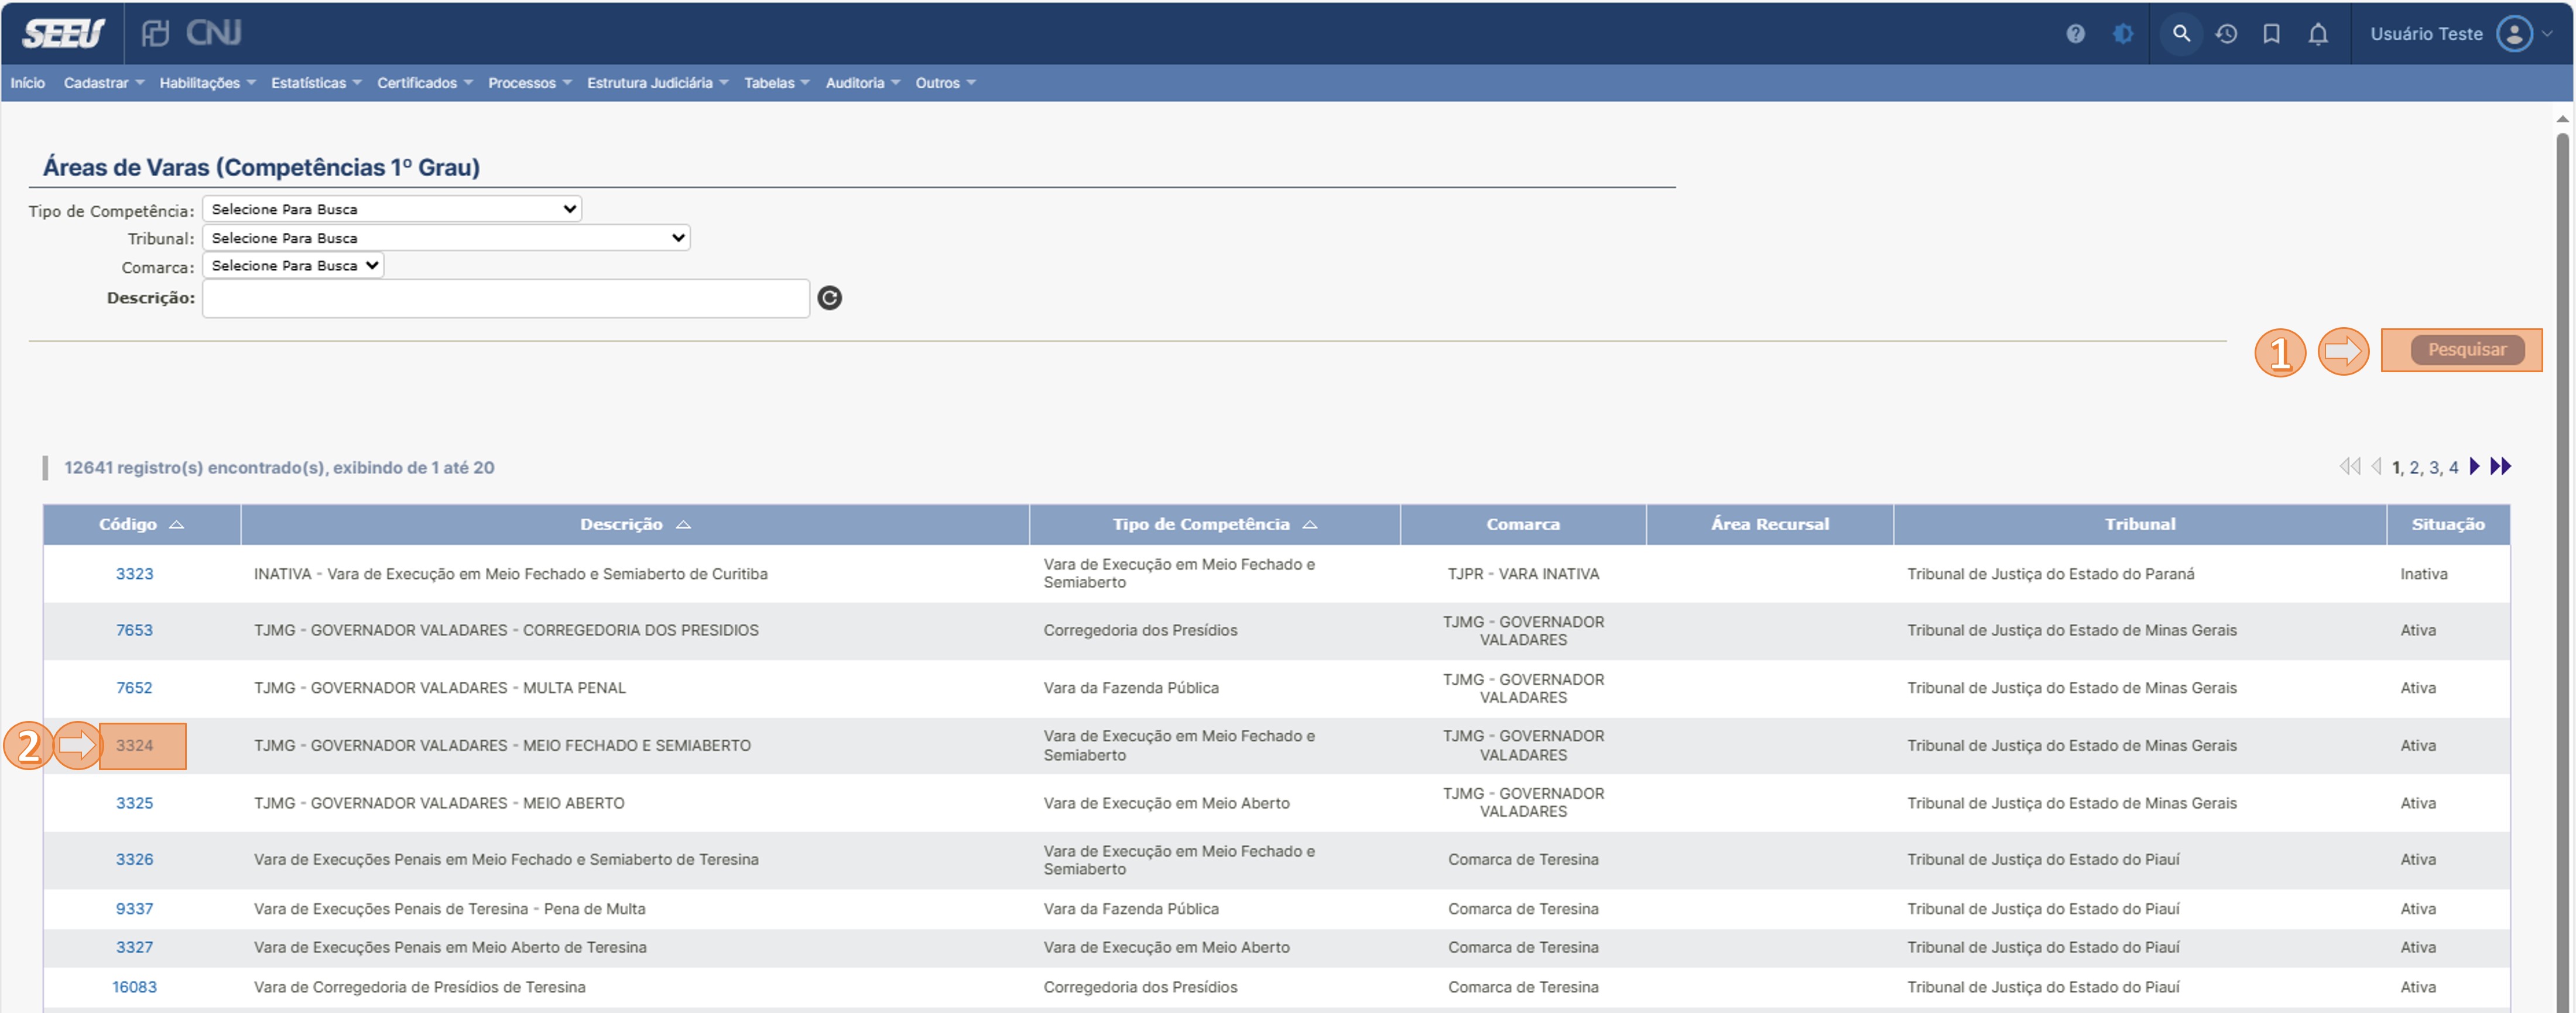This screenshot has width=2576, height=1013.
Task: Go to results page 3
Action: (x=2434, y=467)
